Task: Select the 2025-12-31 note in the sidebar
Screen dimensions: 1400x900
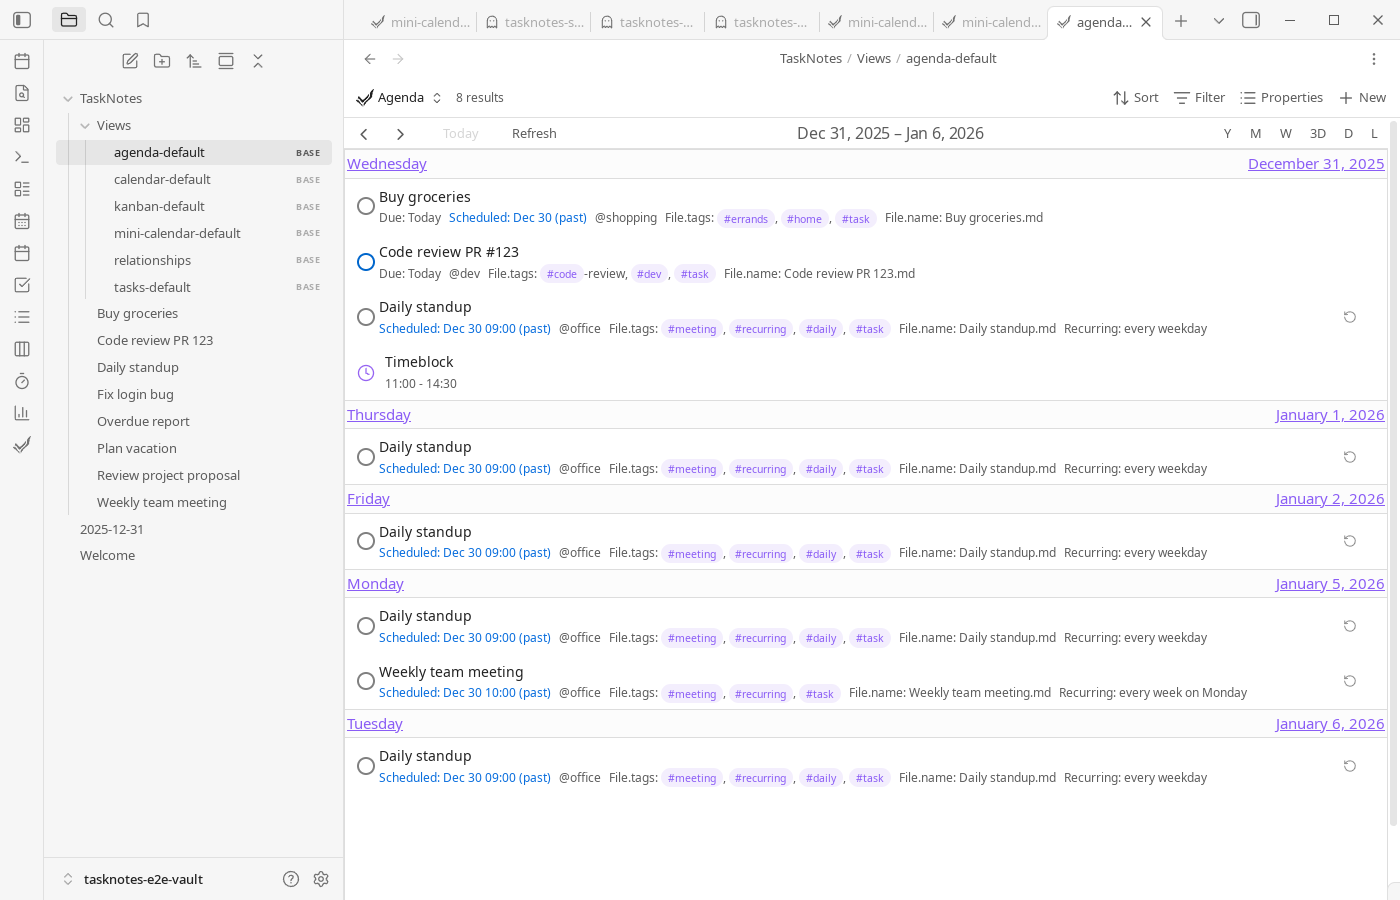Action: click(112, 529)
